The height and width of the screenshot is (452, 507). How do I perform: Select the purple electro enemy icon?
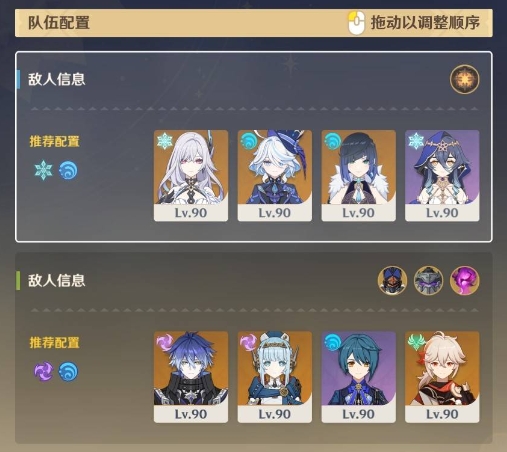[464, 280]
